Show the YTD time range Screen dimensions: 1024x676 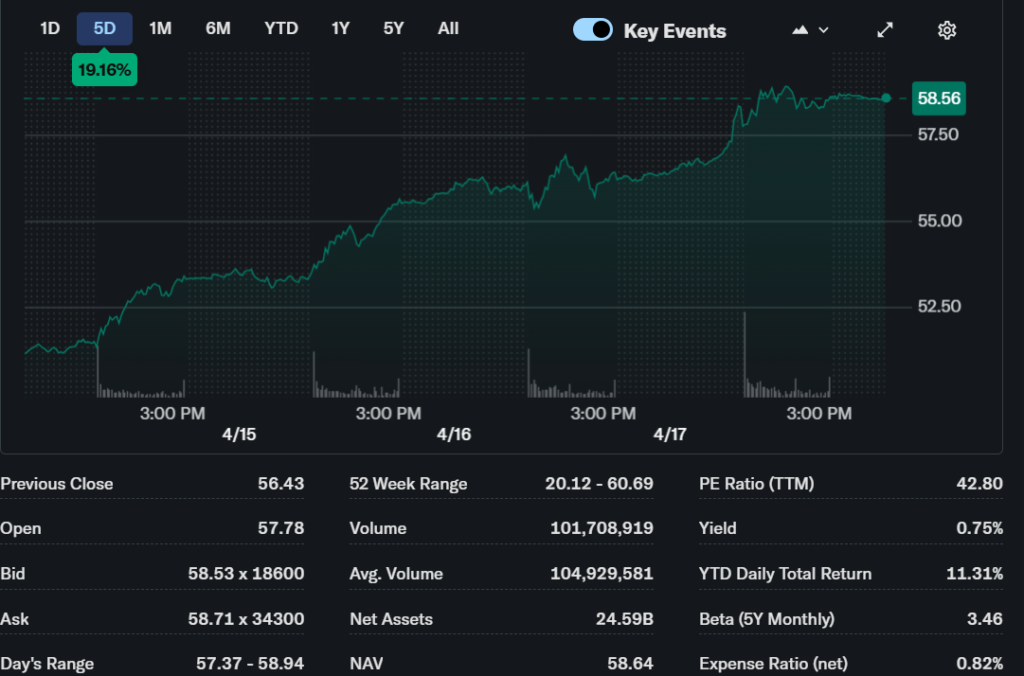281,28
